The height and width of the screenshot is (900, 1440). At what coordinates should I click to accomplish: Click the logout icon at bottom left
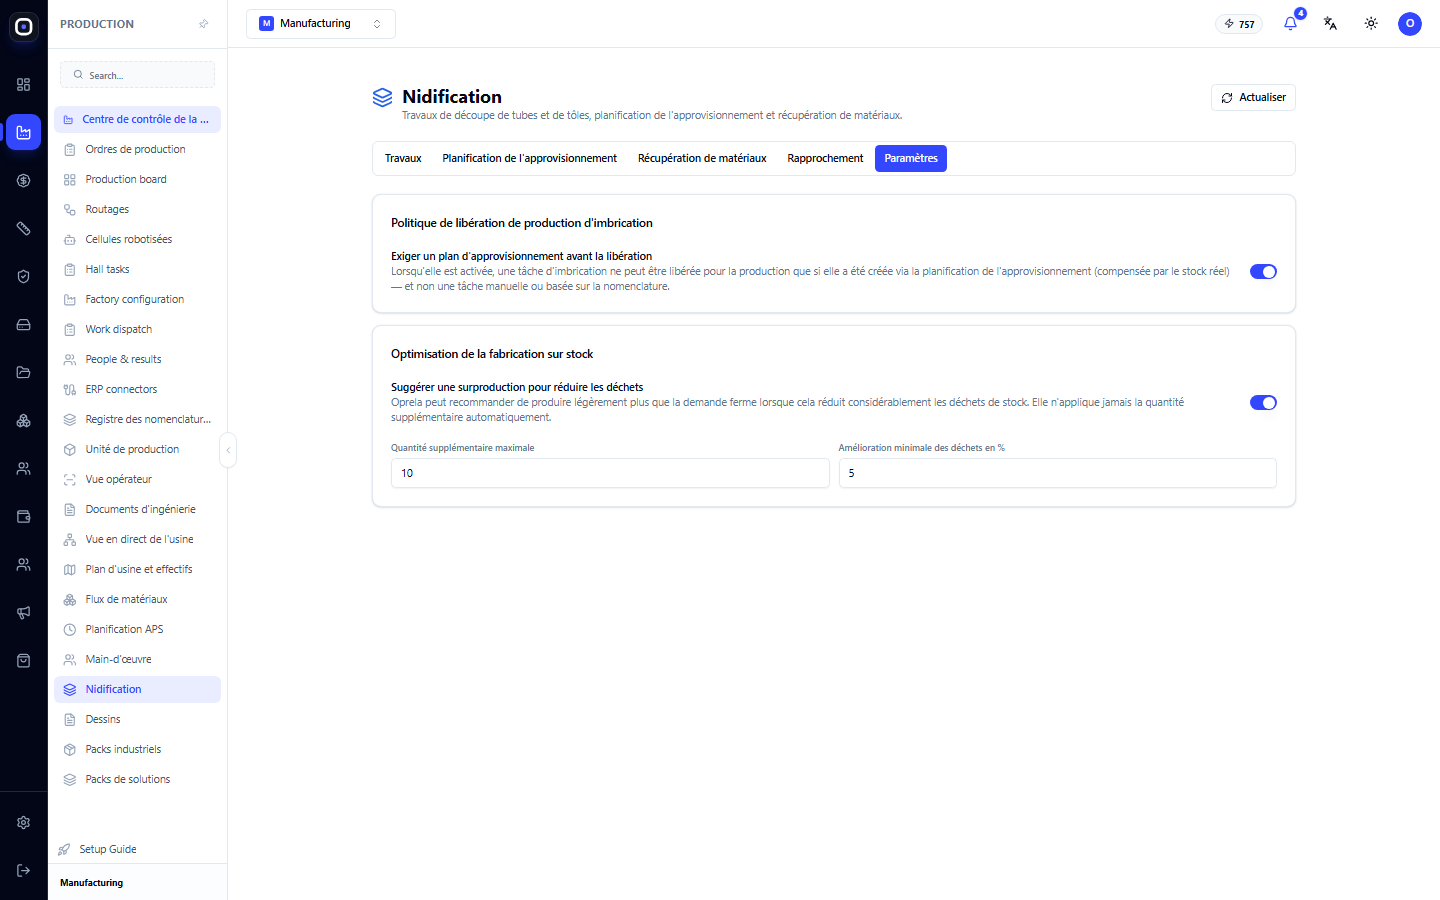tap(24, 870)
